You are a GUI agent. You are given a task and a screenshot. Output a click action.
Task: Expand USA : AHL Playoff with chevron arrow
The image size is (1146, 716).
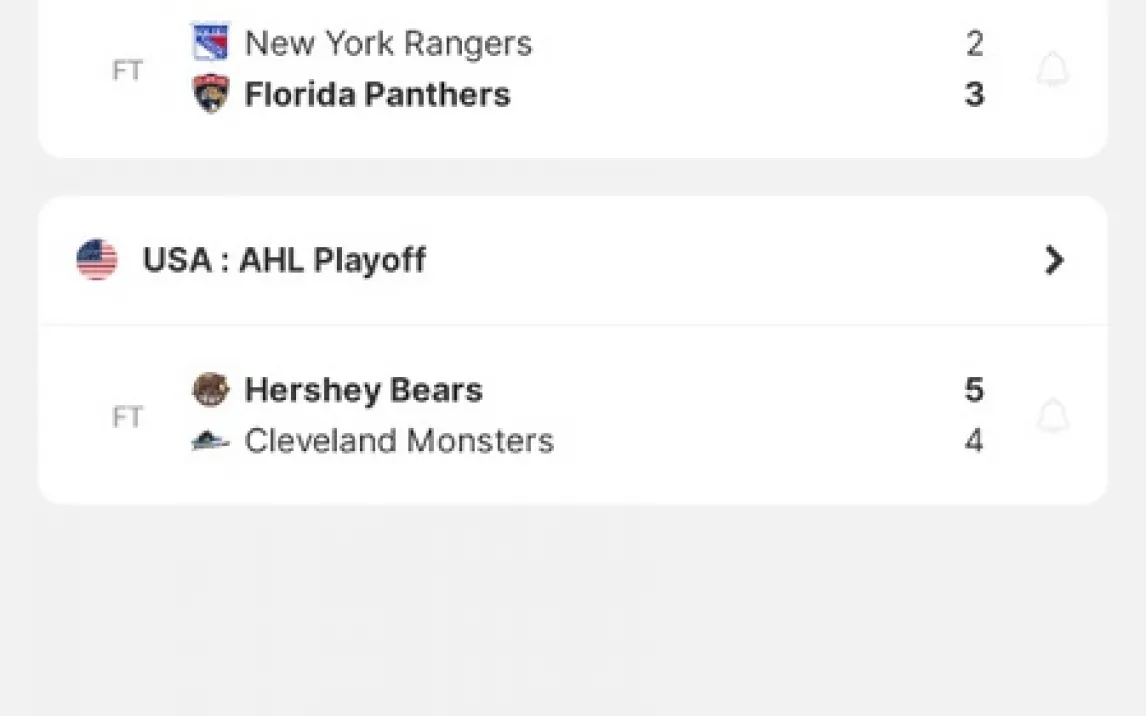click(1054, 260)
